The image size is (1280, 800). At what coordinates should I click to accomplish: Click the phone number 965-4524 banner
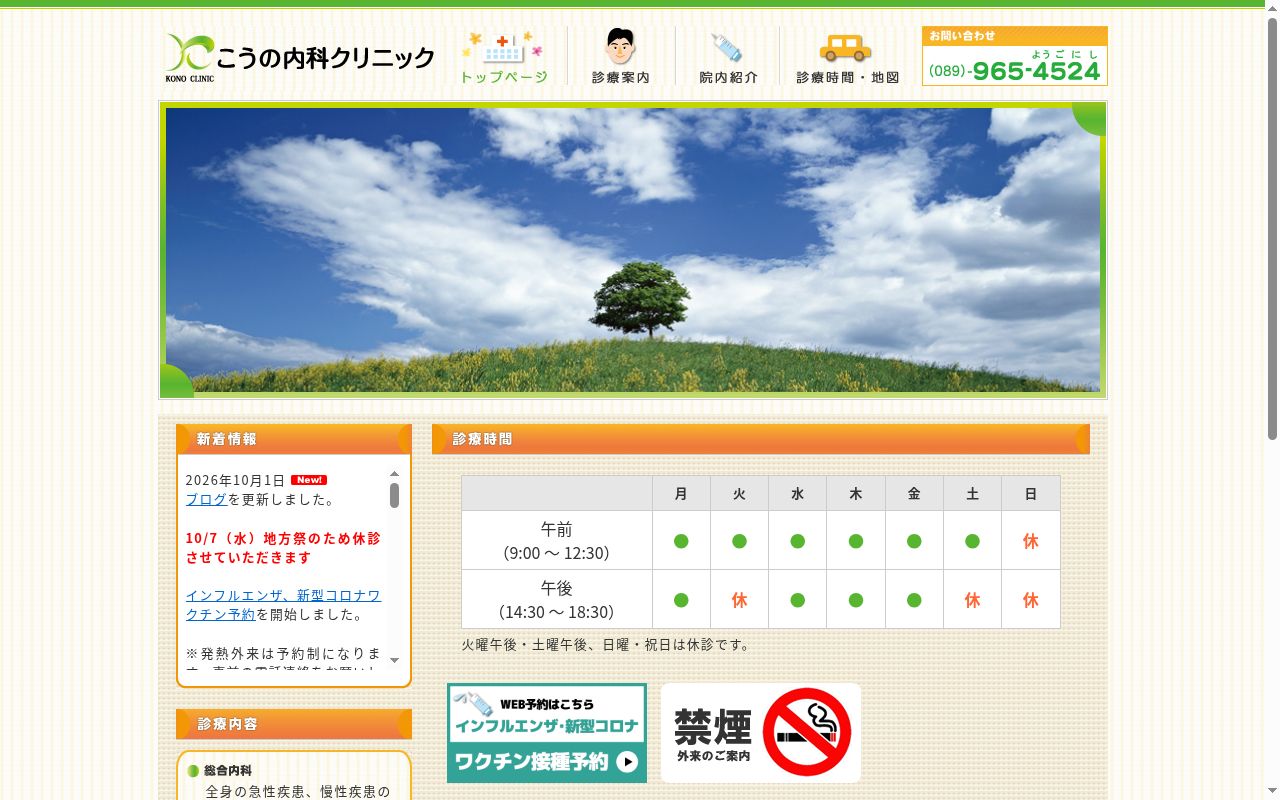[1015, 56]
